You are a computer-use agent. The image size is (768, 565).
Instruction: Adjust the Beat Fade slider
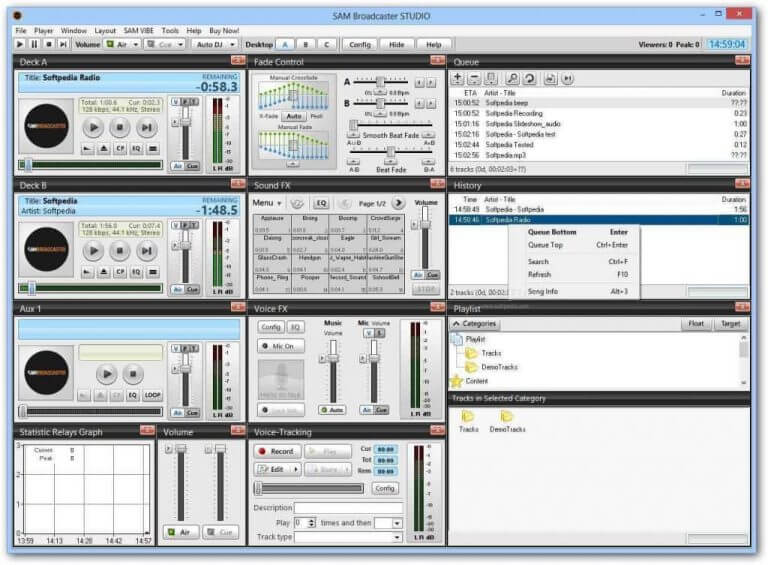point(390,152)
